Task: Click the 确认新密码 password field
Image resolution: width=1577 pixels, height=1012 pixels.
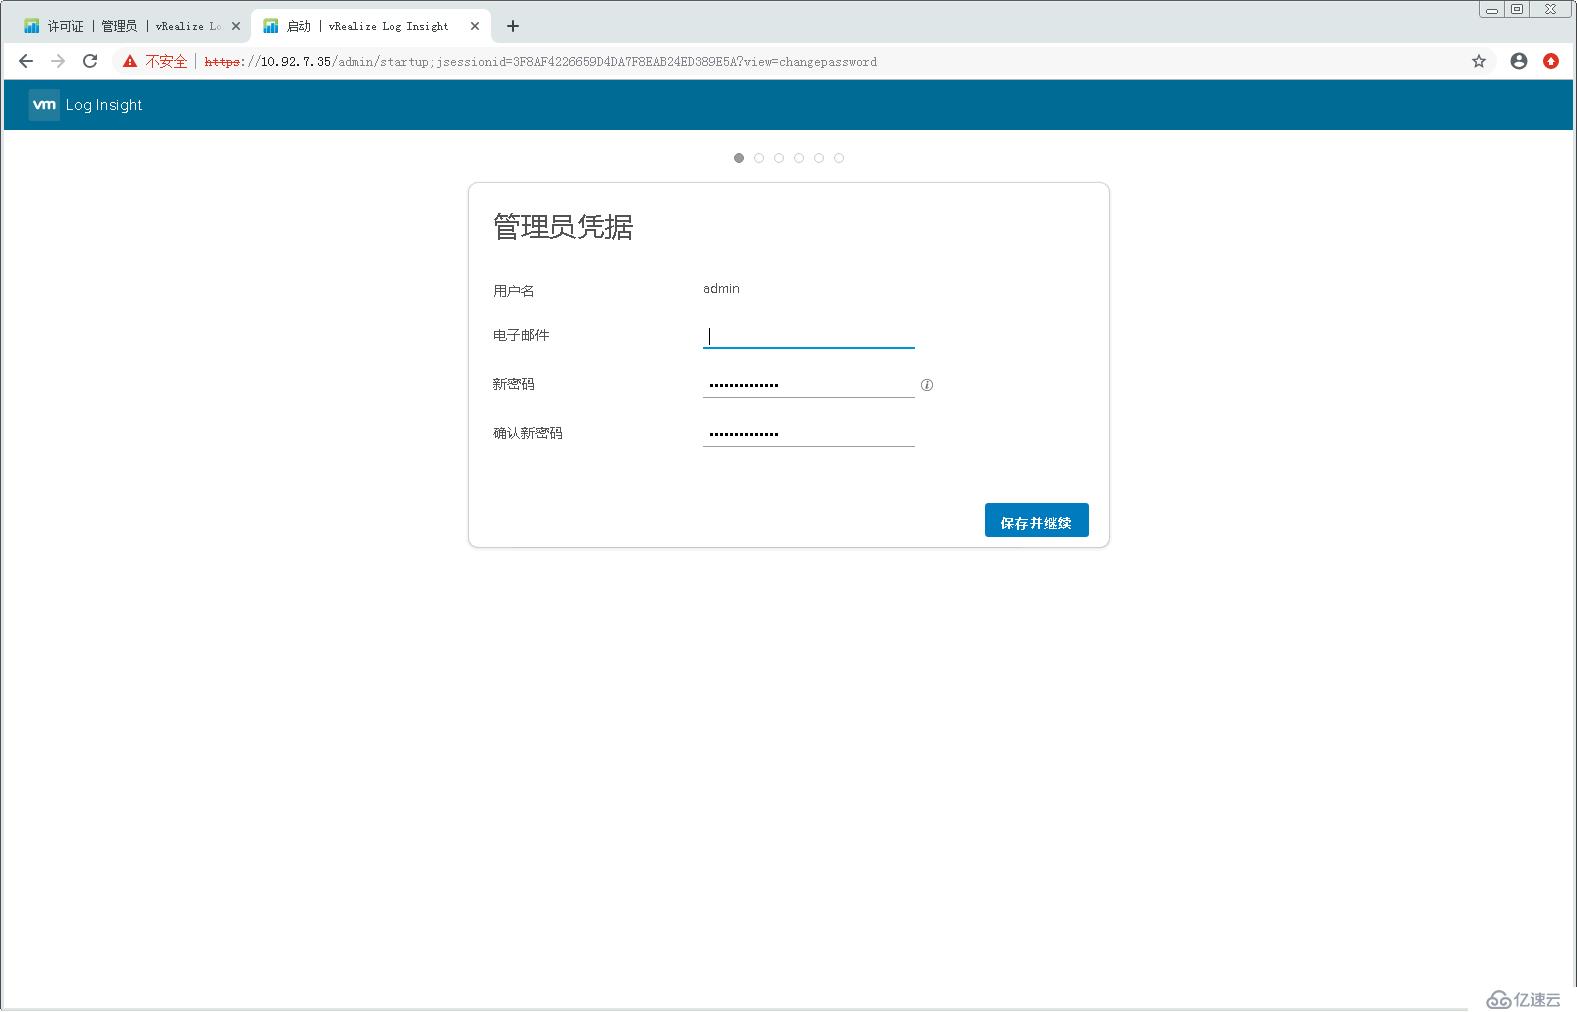Action: coord(808,433)
